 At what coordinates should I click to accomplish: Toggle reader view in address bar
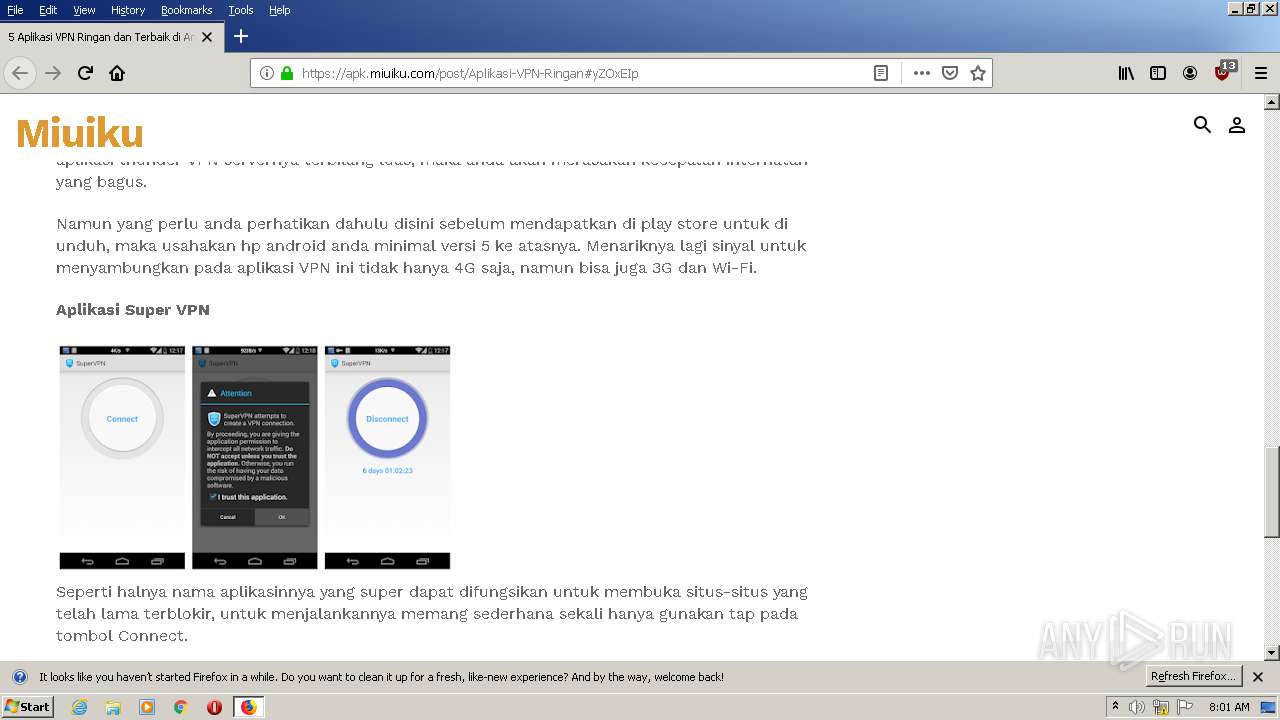[x=881, y=73]
